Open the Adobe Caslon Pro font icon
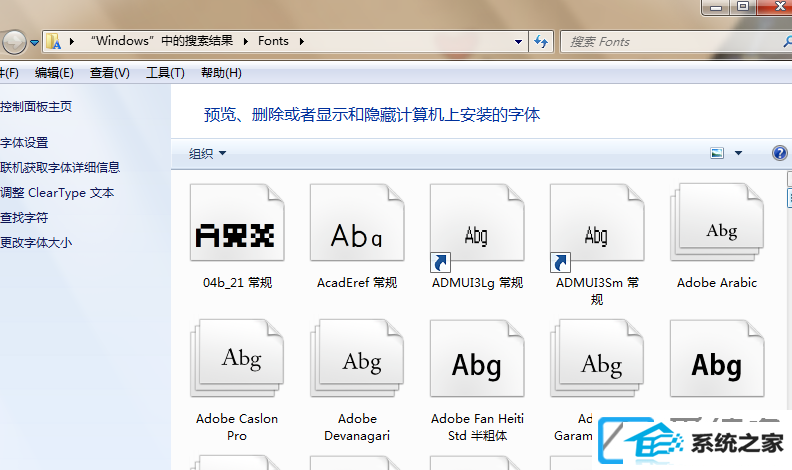Viewport: 792px width, 470px height. (x=237, y=358)
